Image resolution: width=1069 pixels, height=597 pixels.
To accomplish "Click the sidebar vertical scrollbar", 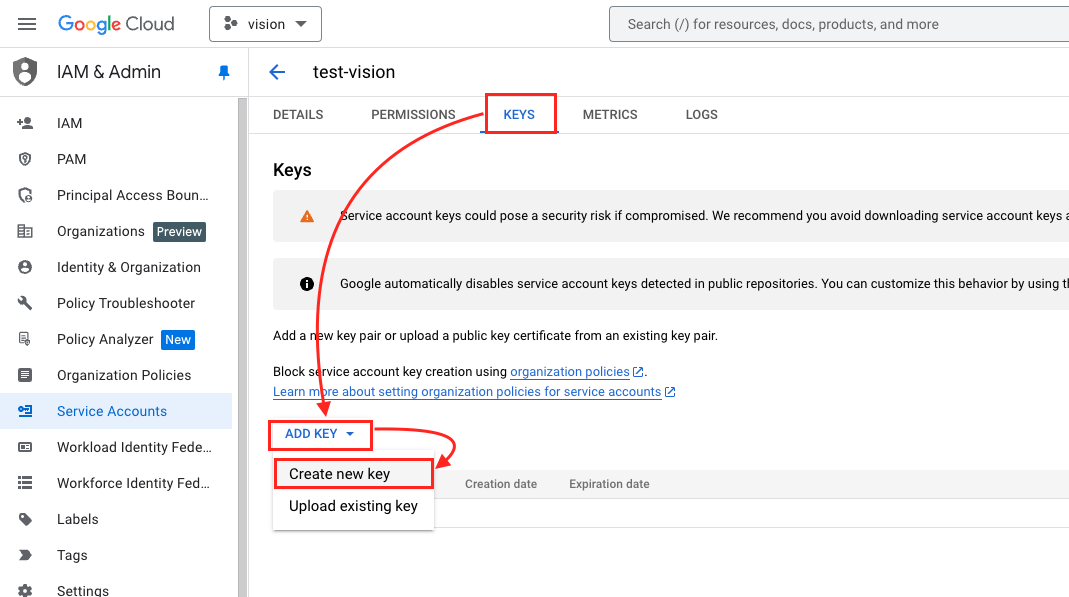I will pyautogui.click(x=241, y=348).
